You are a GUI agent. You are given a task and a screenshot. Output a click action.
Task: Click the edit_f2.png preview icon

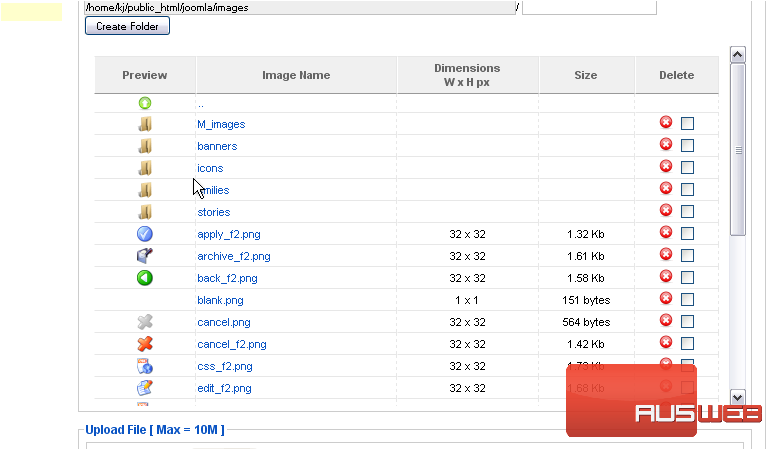click(x=145, y=388)
